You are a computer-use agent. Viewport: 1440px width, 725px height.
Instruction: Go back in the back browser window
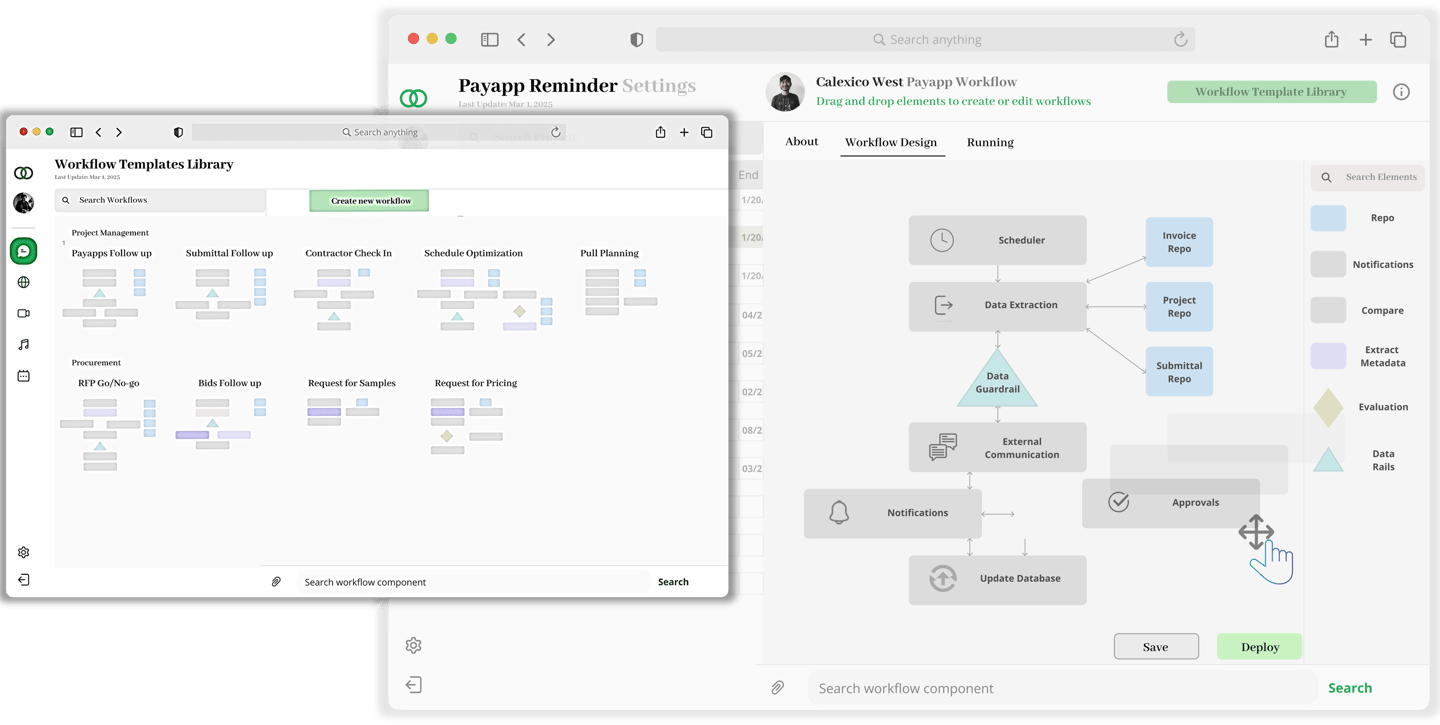click(x=521, y=40)
